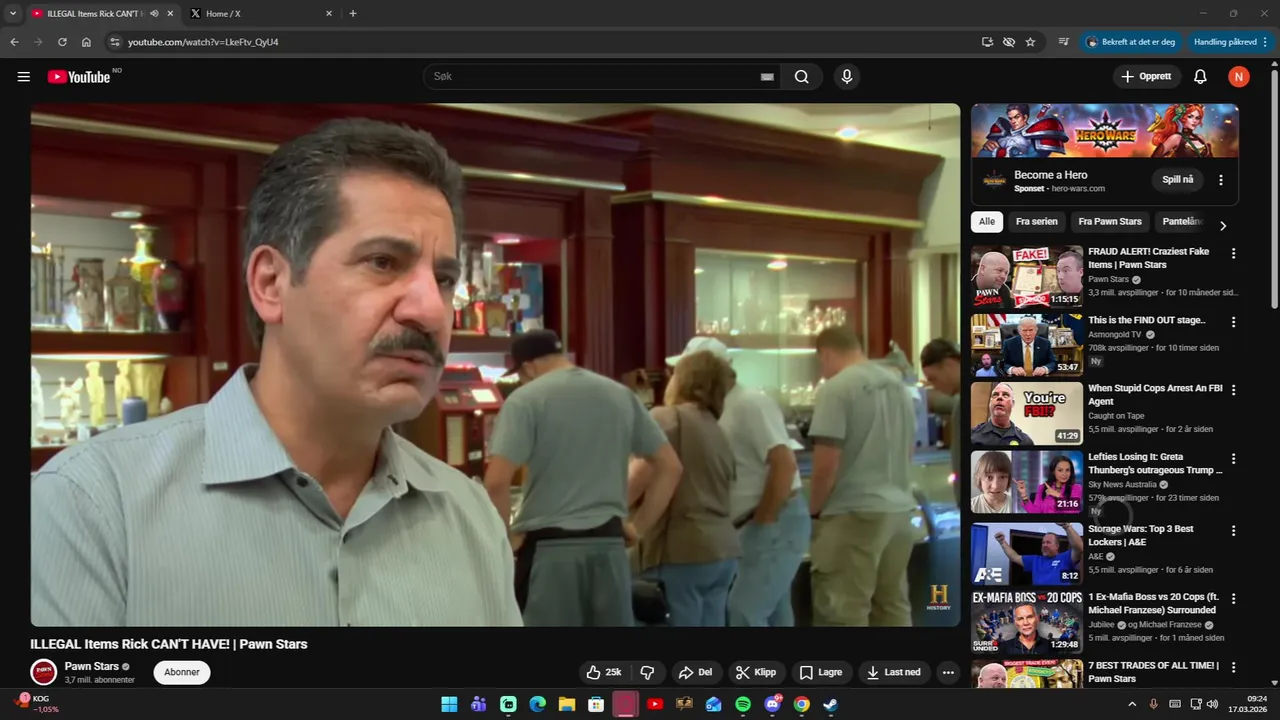
Task: Open the YouTube hamburger guide menu
Action: tap(23, 77)
